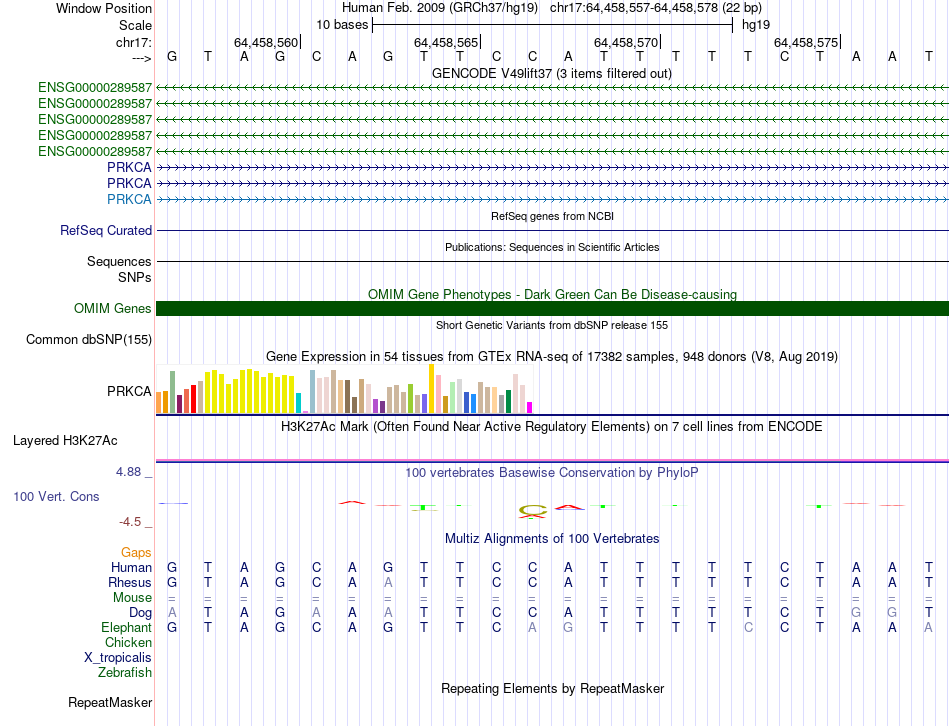The width and height of the screenshot is (950, 726).
Task: Select the Elephant species label
Action: 127,627
